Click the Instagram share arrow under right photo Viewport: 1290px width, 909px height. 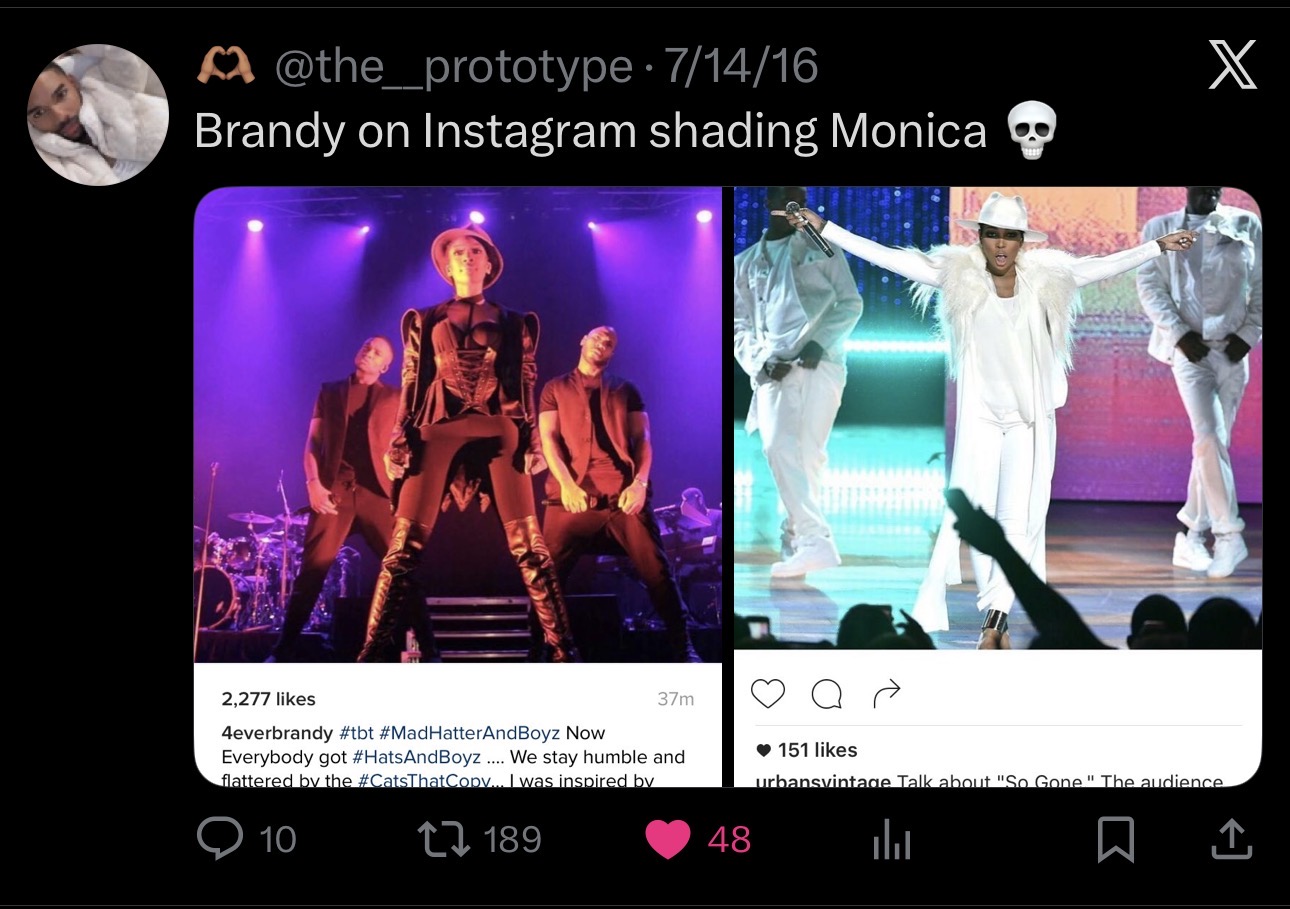[x=887, y=693]
